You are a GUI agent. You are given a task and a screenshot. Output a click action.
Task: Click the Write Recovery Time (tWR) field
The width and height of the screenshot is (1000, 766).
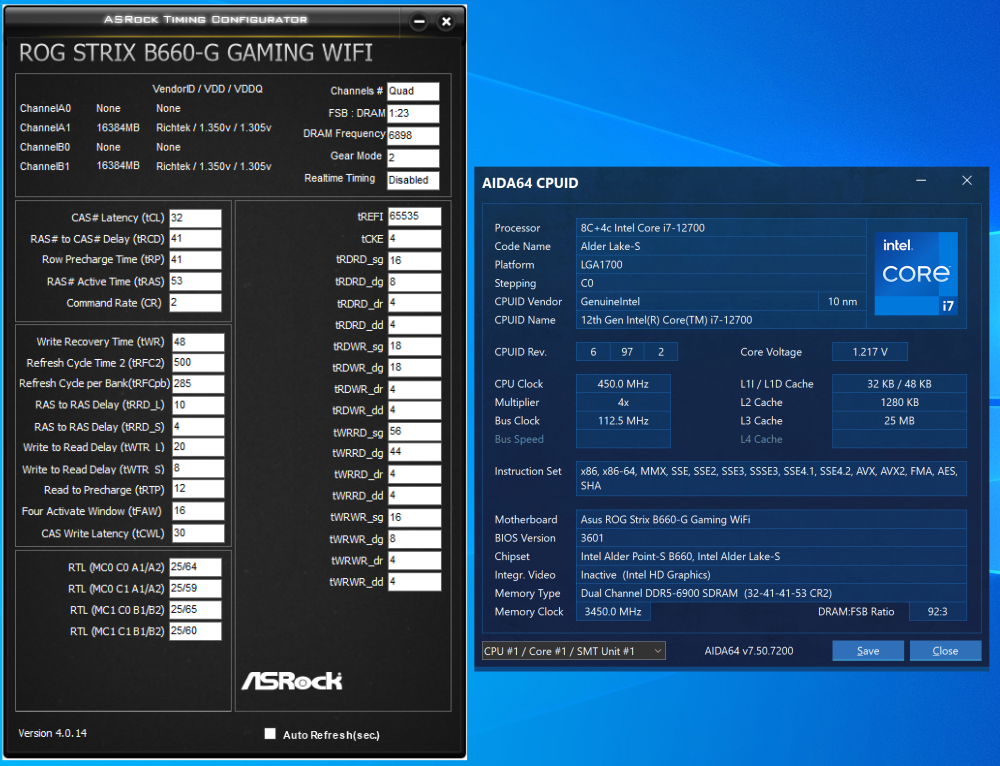[198, 342]
